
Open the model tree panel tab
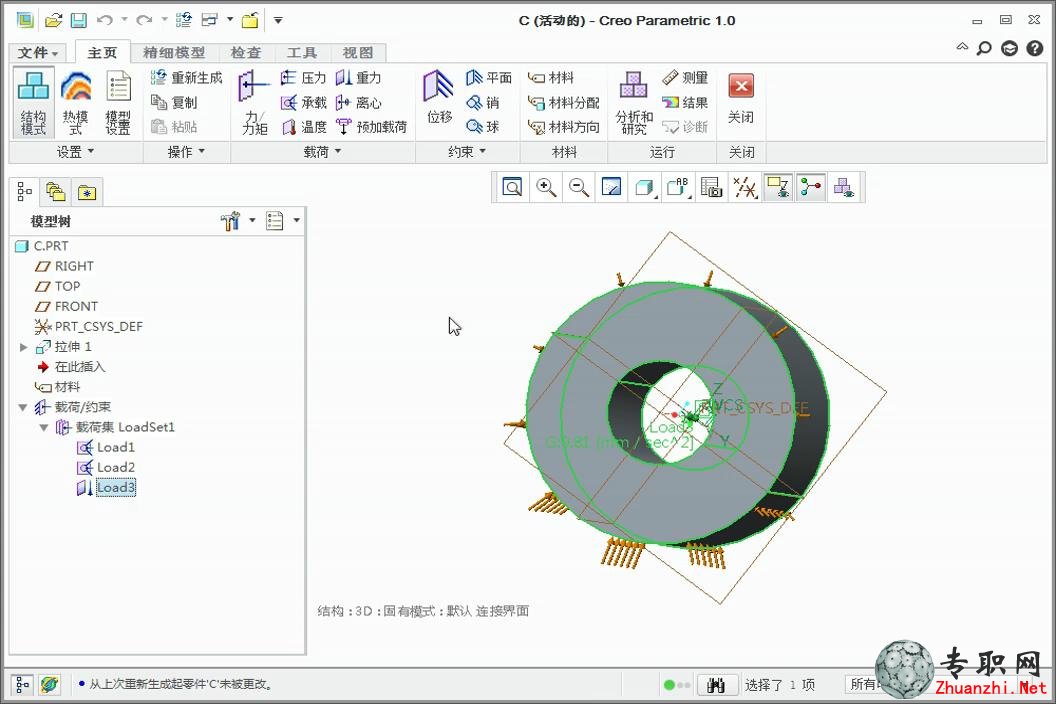pos(24,192)
